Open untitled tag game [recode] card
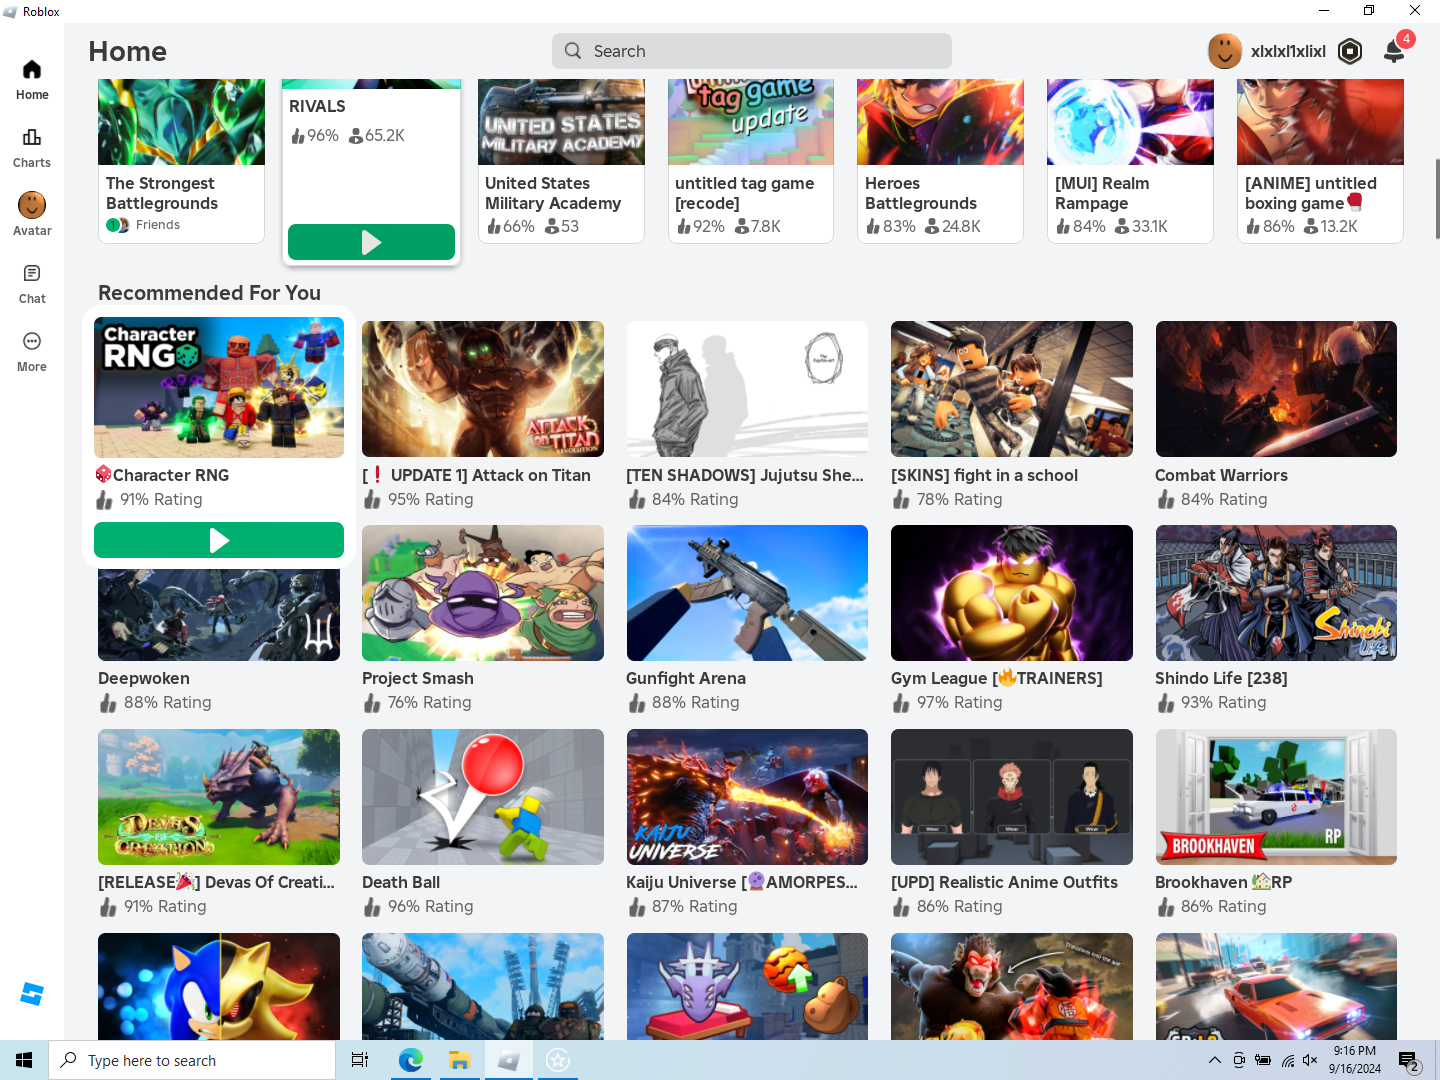This screenshot has height=1080, width=1440. 751,161
